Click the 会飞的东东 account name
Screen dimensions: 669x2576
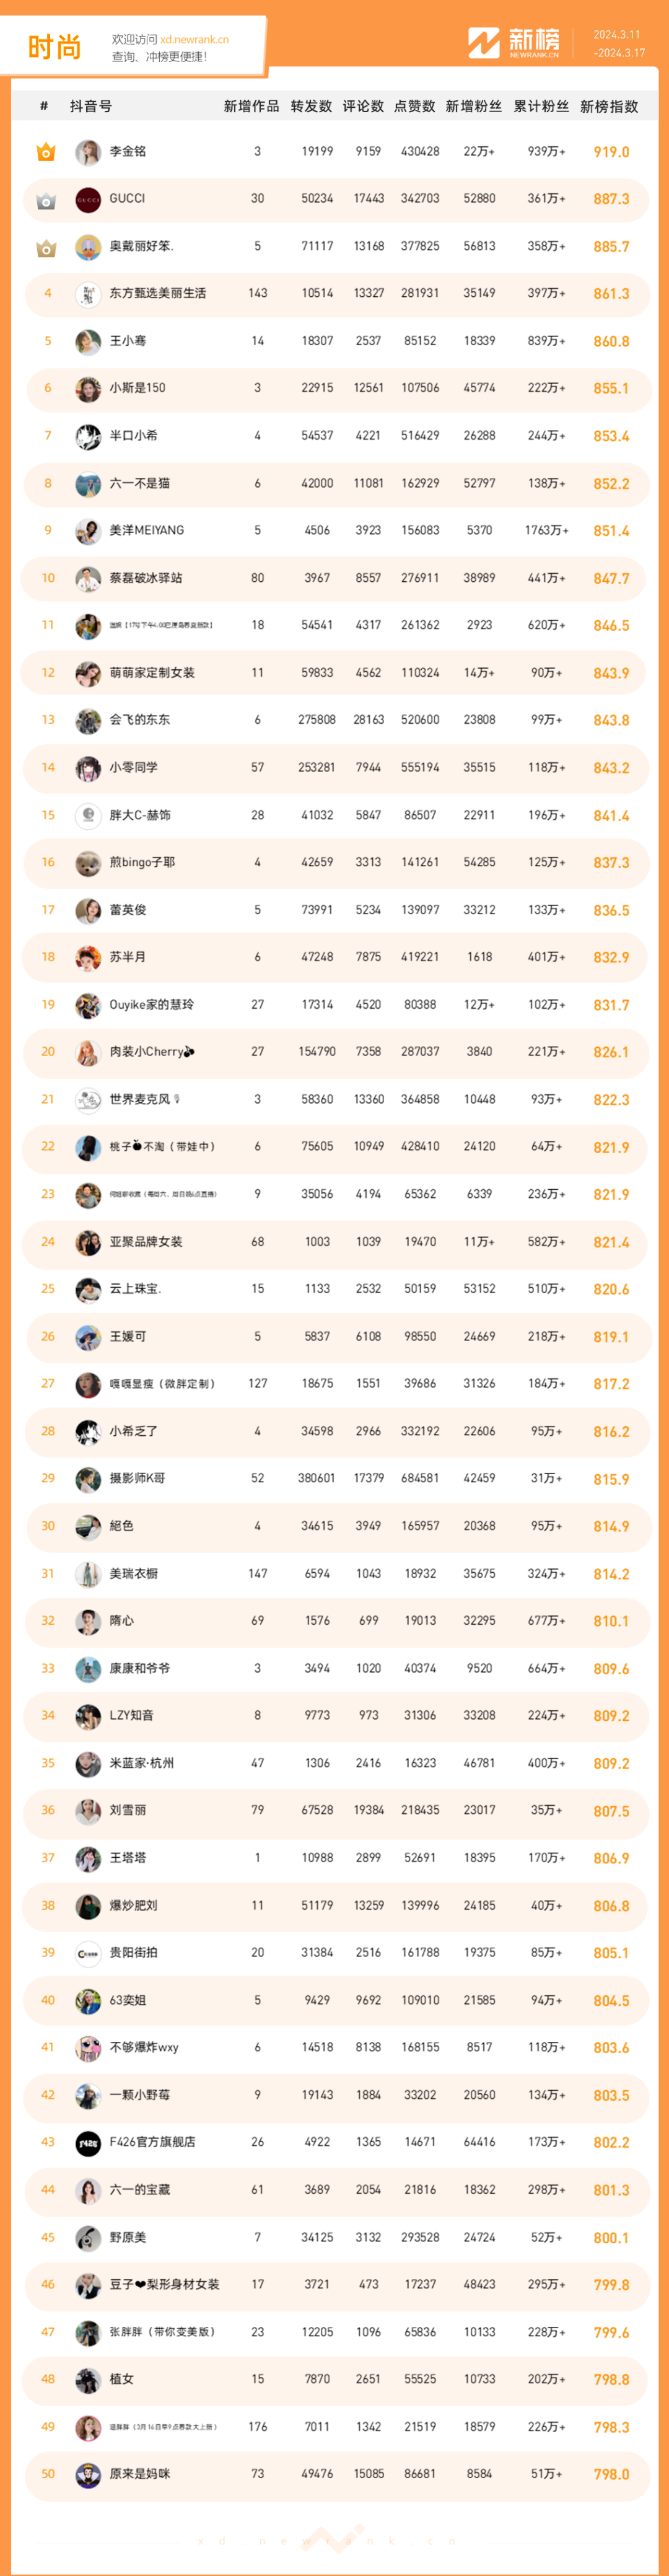coord(139,720)
